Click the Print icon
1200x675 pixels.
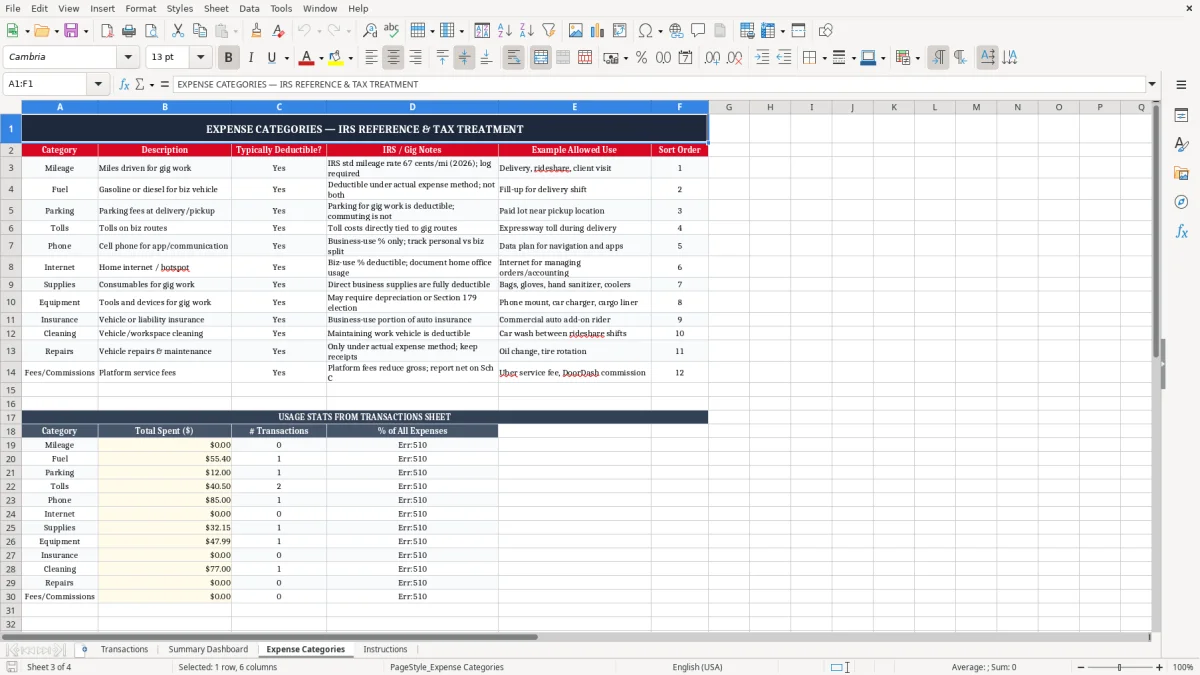(x=129, y=31)
